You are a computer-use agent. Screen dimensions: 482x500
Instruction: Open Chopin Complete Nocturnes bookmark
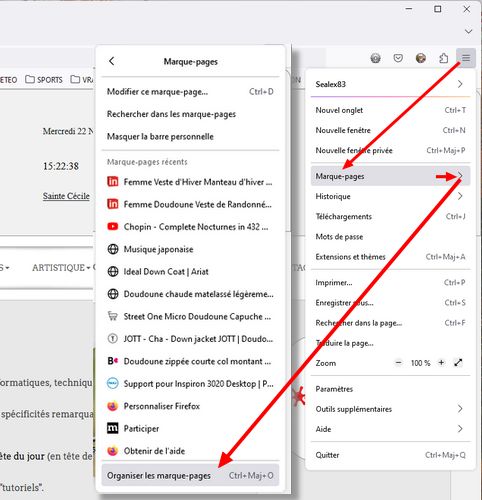[x=190, y=227]
